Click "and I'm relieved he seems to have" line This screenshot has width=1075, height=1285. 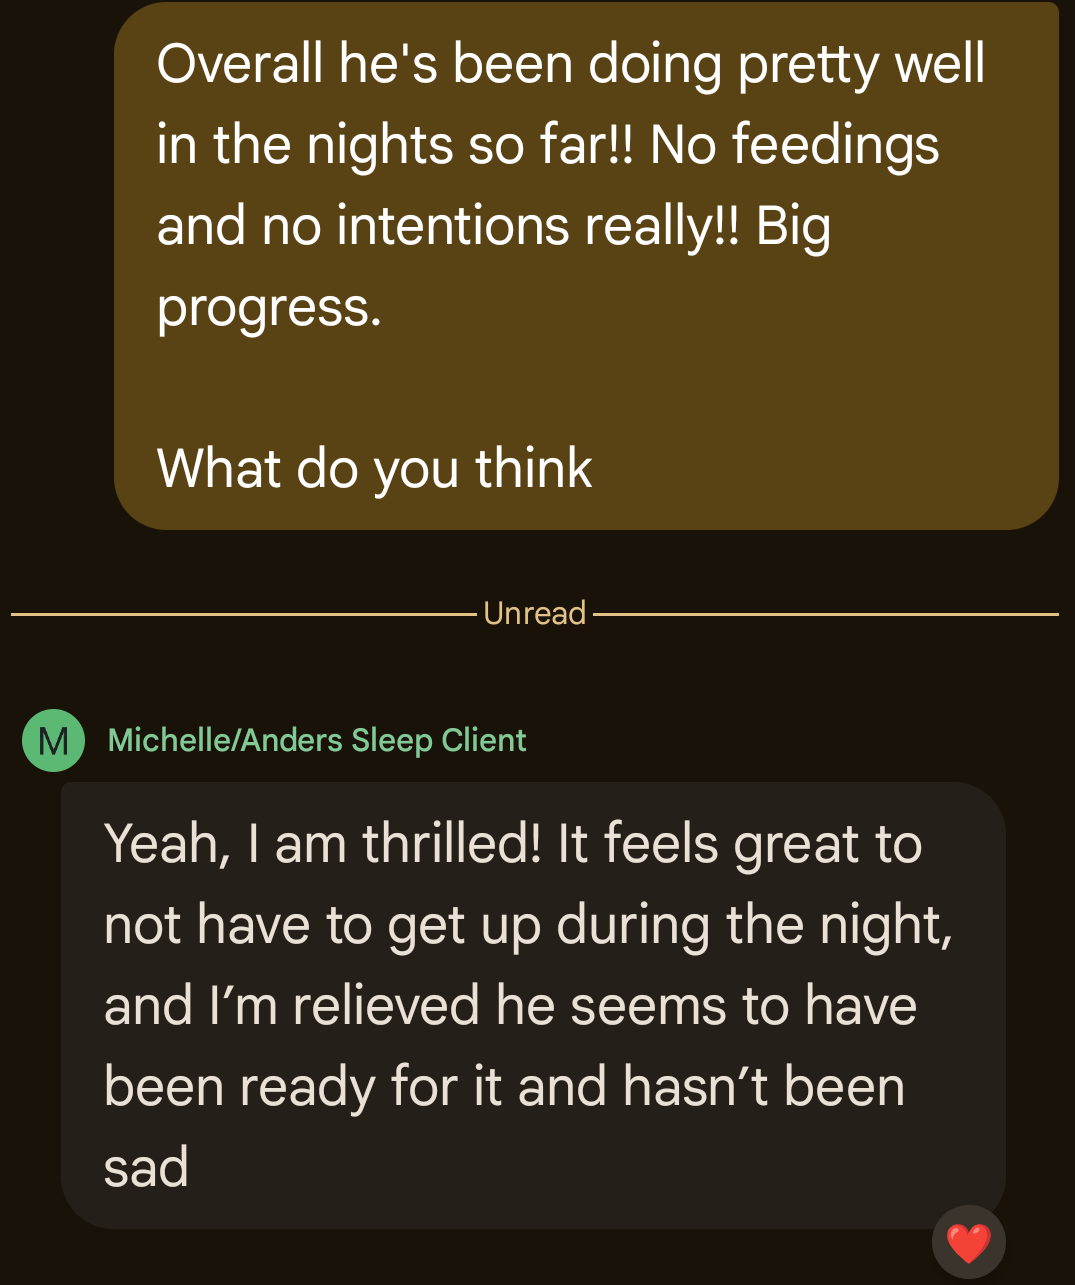(x=510, y=1005)
